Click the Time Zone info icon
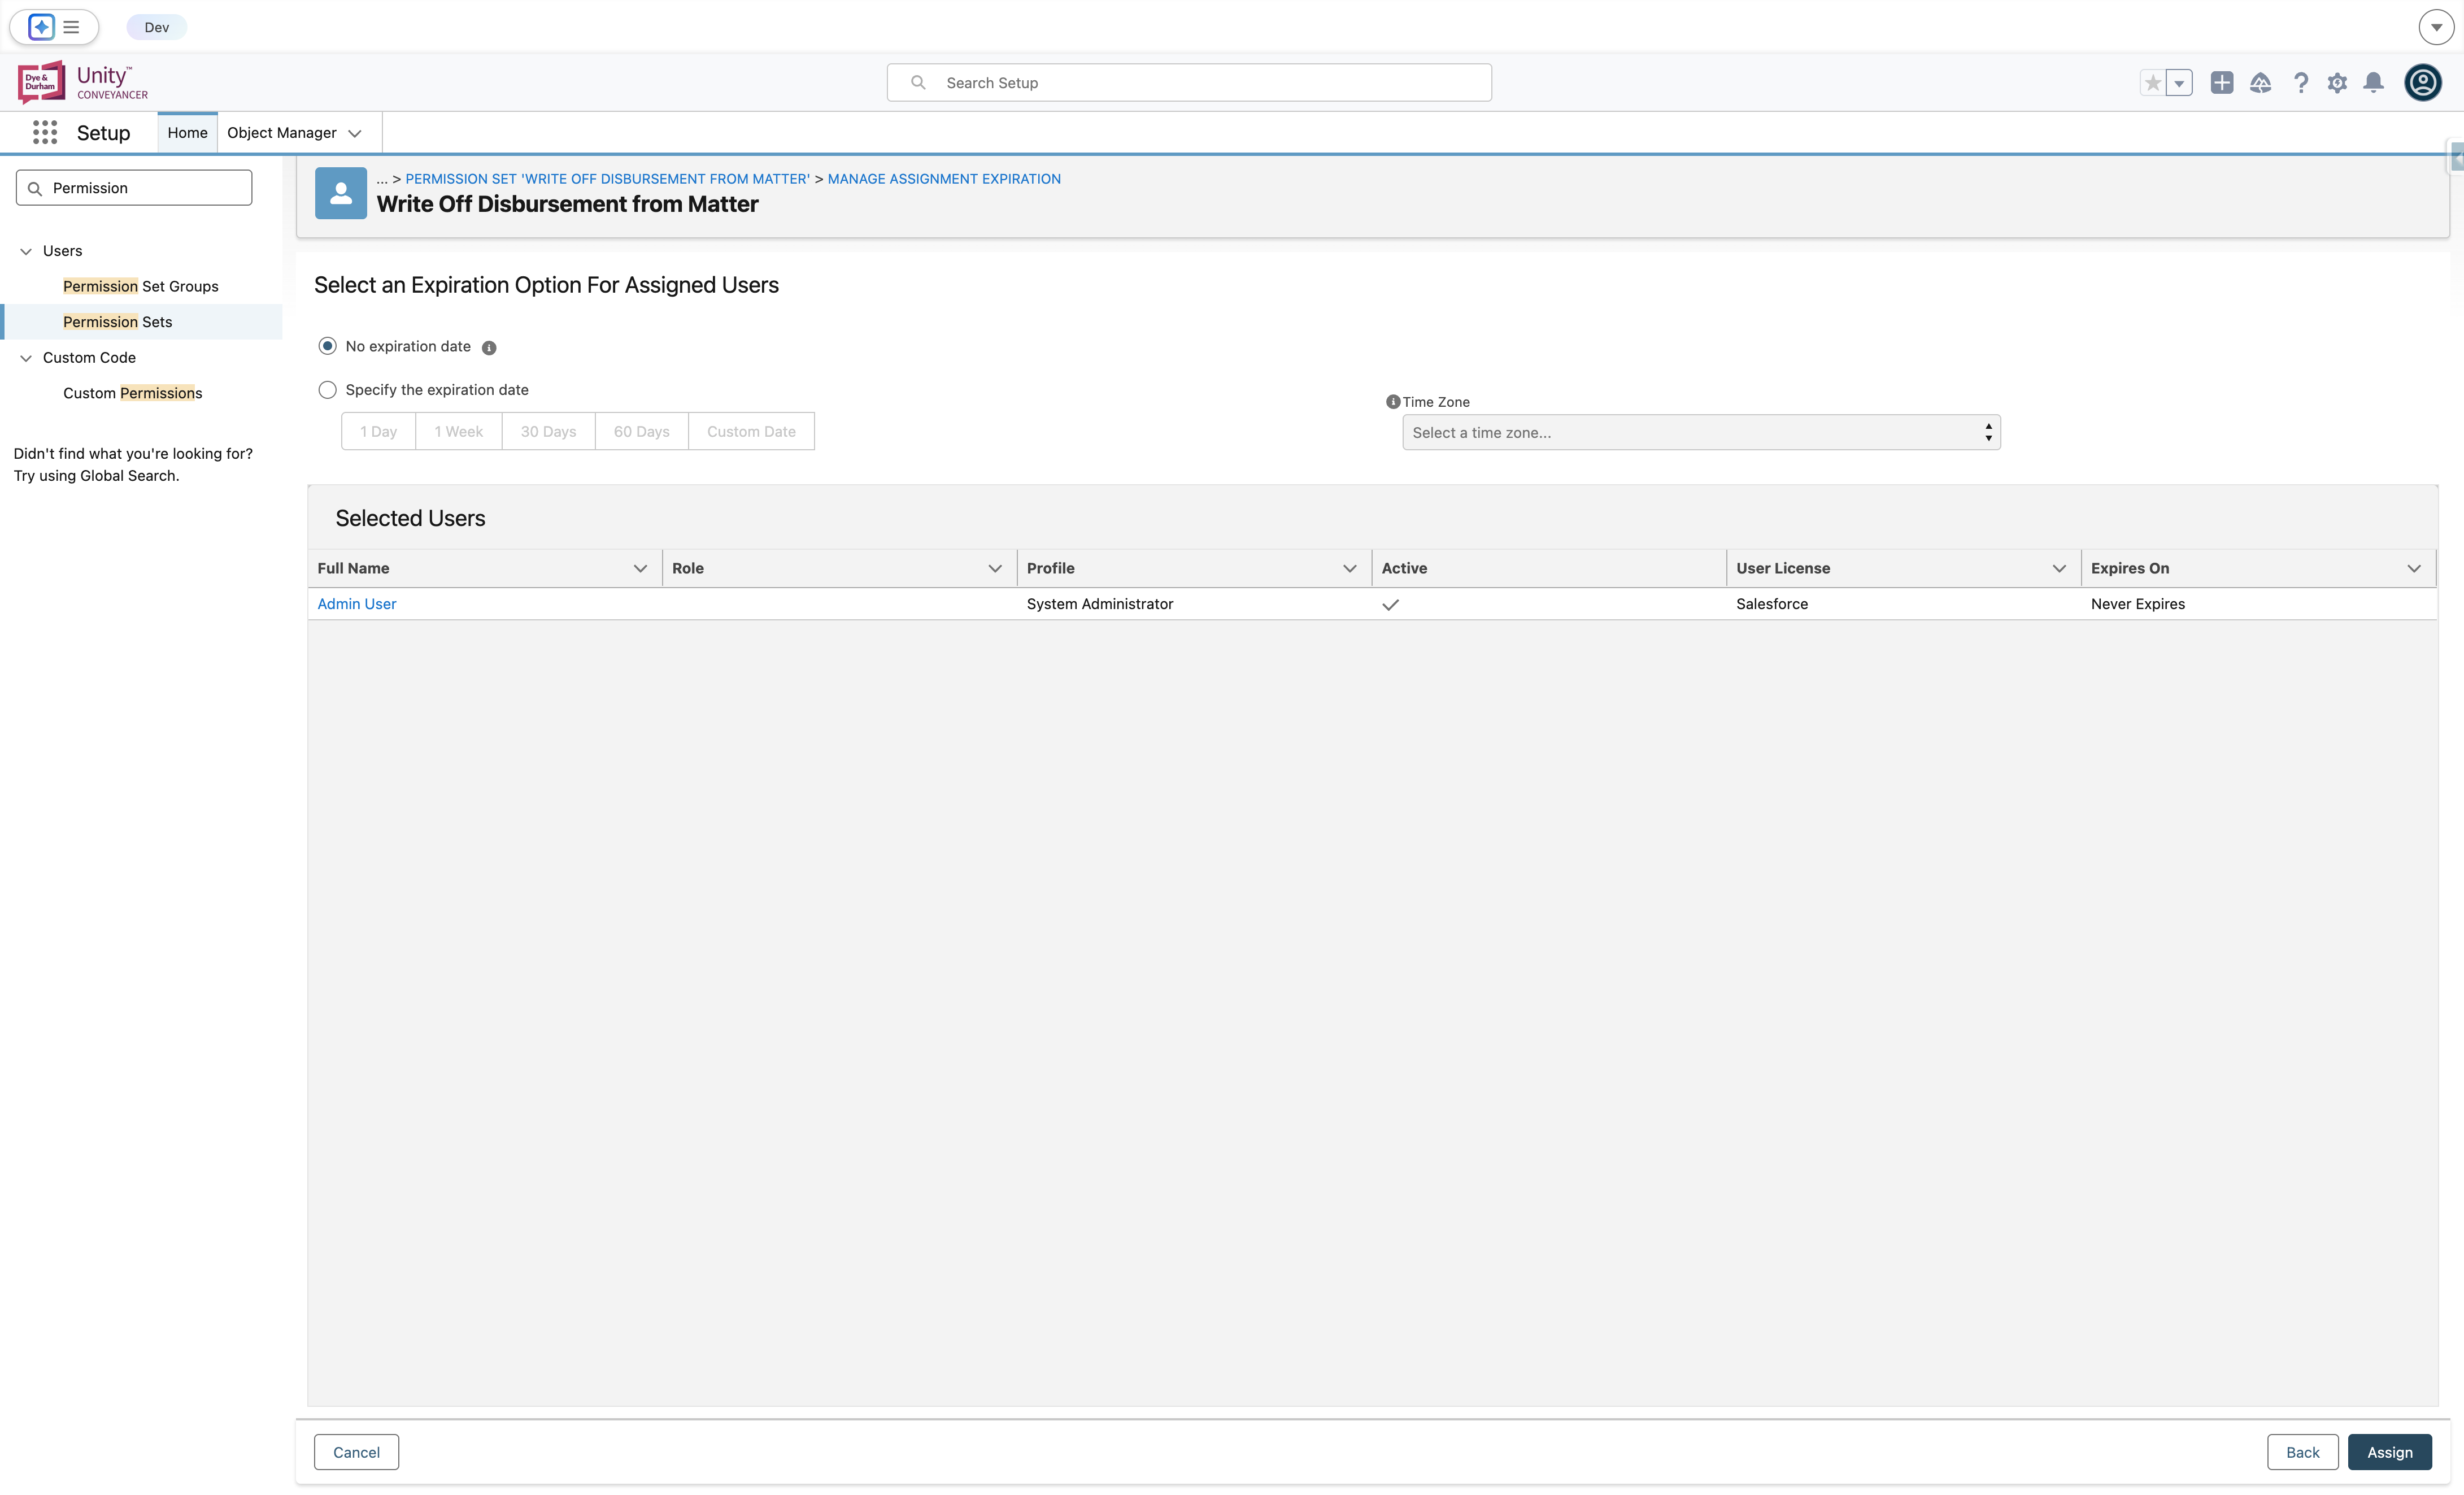This screenshot has height=1495, width=2464. tap(1392, 402)
